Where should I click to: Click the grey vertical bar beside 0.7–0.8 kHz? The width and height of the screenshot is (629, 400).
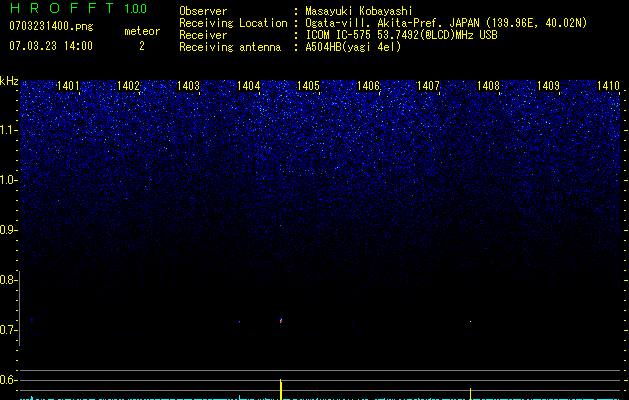(19, 308)
